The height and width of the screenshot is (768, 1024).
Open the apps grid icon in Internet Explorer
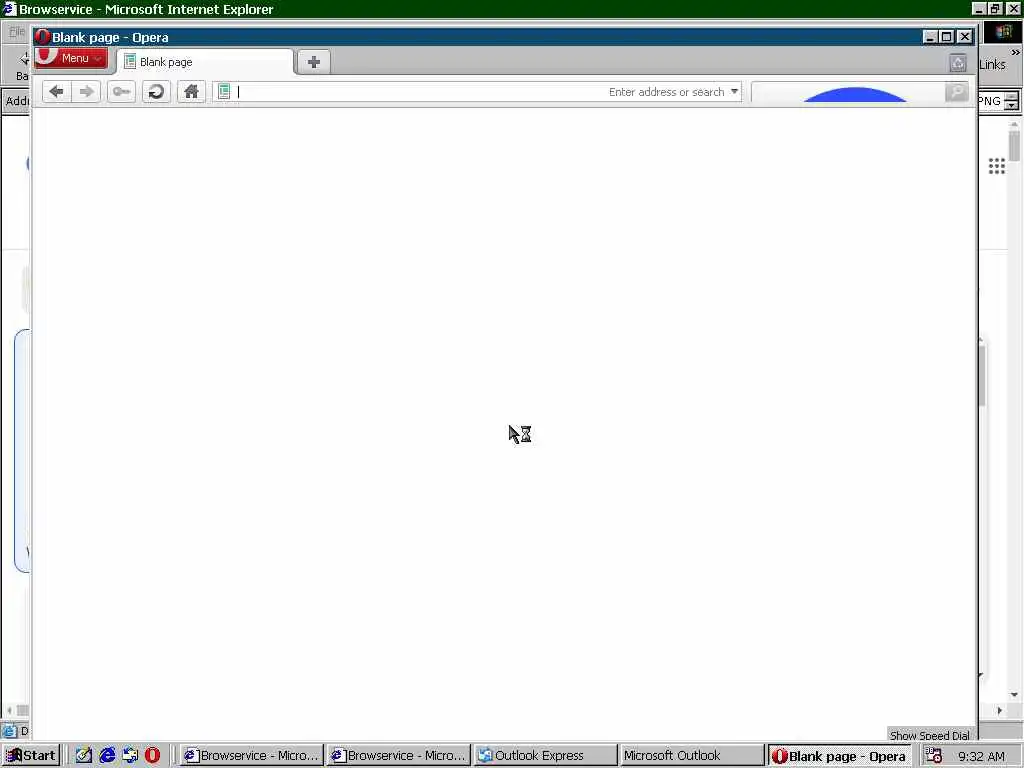[x=997, y=166]
